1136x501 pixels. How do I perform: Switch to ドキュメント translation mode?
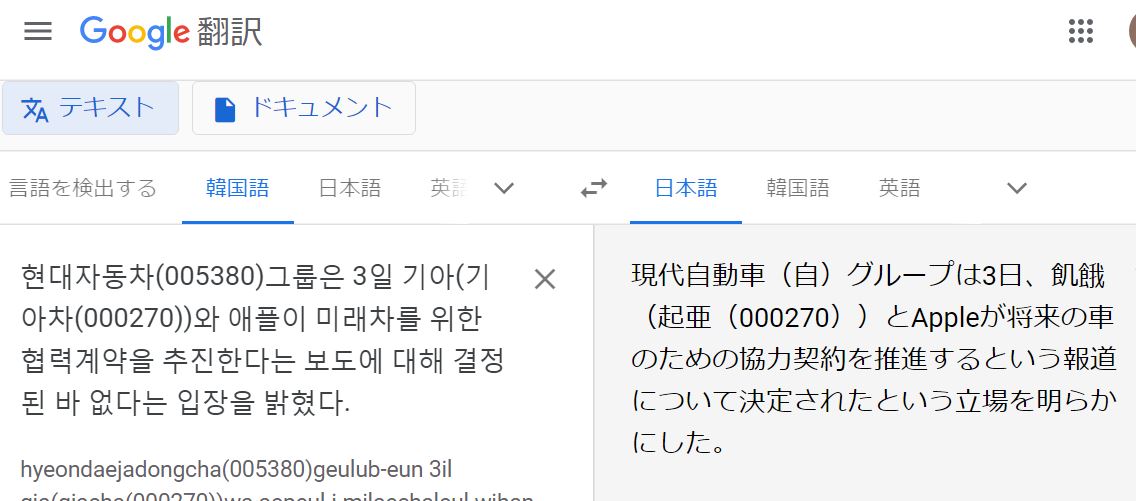(x=303, y=108)
